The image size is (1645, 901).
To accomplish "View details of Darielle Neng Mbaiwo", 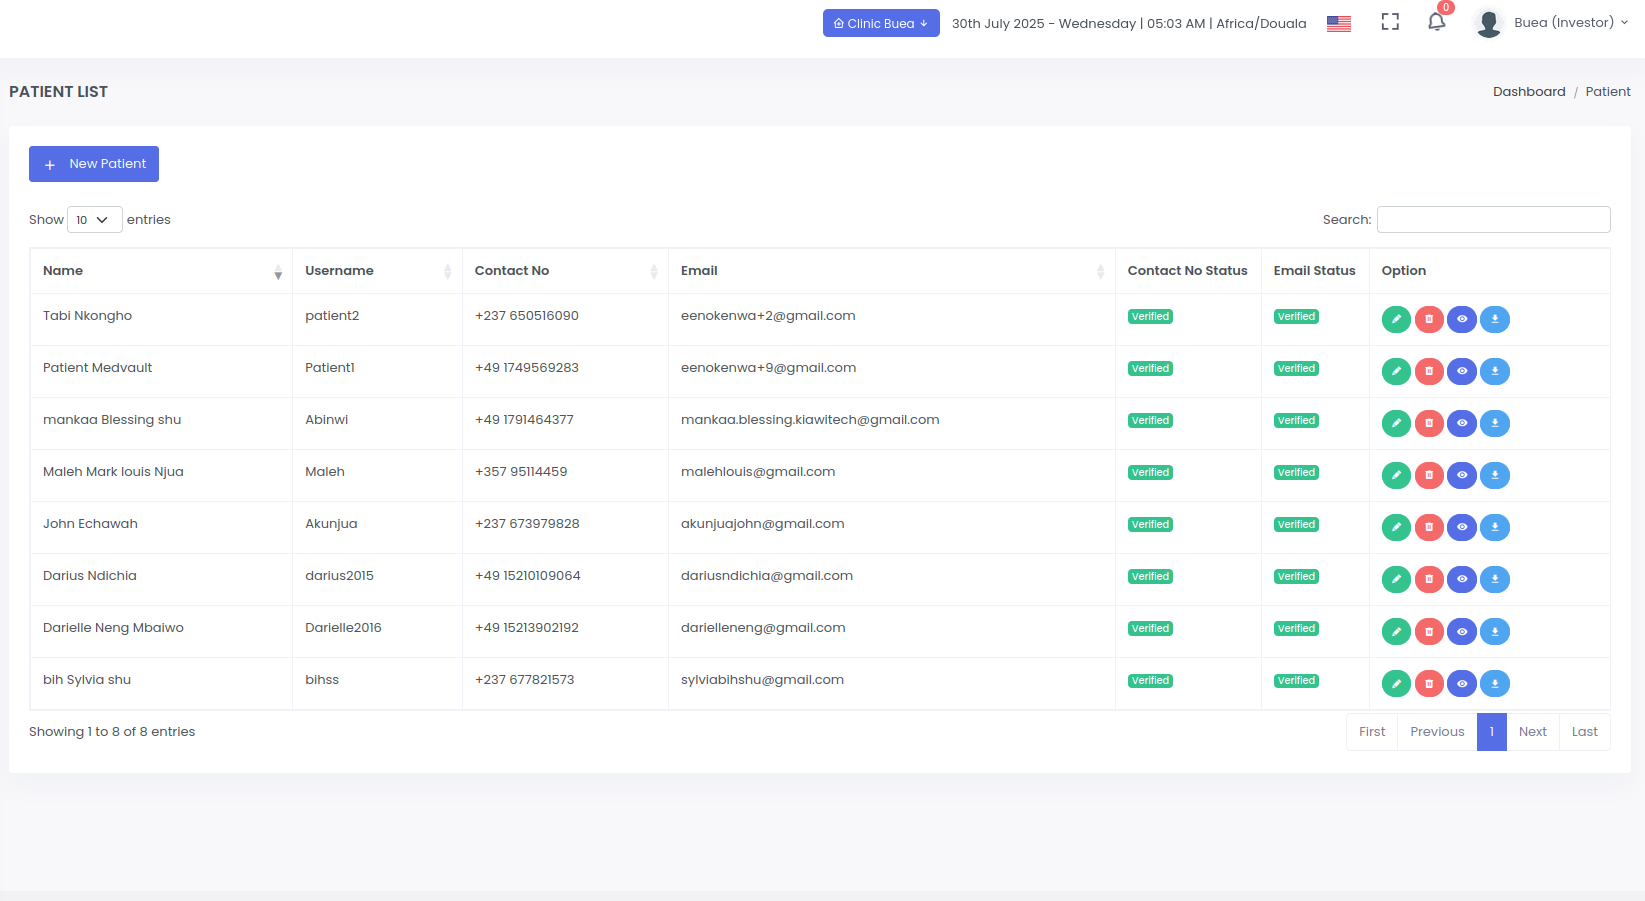I will 1462,631.
